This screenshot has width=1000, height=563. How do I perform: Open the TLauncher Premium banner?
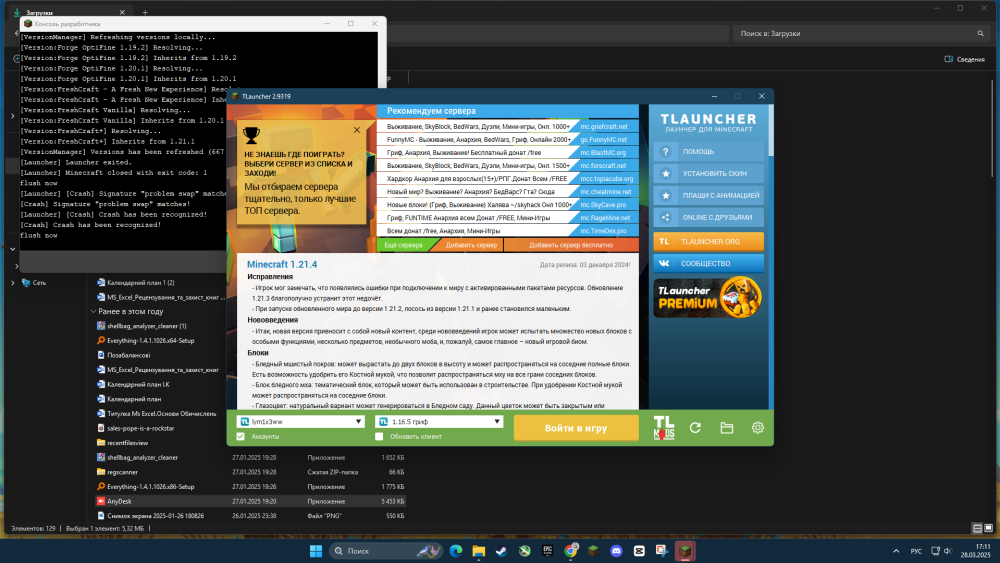708,298
